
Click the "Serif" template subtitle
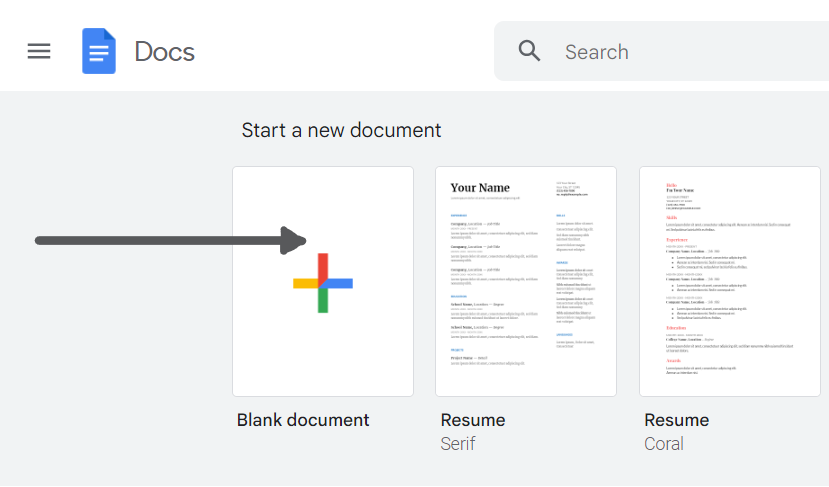coord(458,444)
